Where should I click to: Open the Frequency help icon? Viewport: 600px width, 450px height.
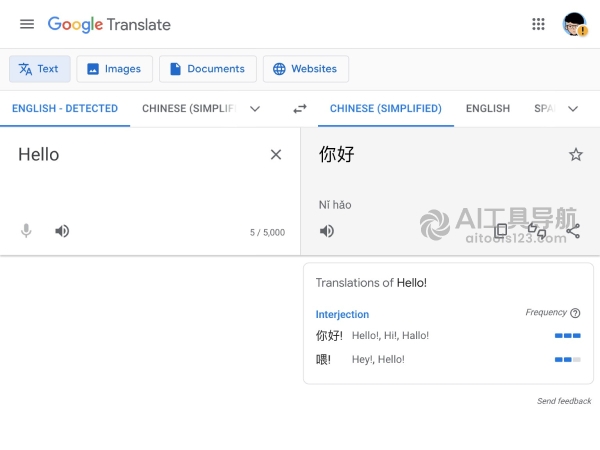pyautogui.click(x=575, y=313)
